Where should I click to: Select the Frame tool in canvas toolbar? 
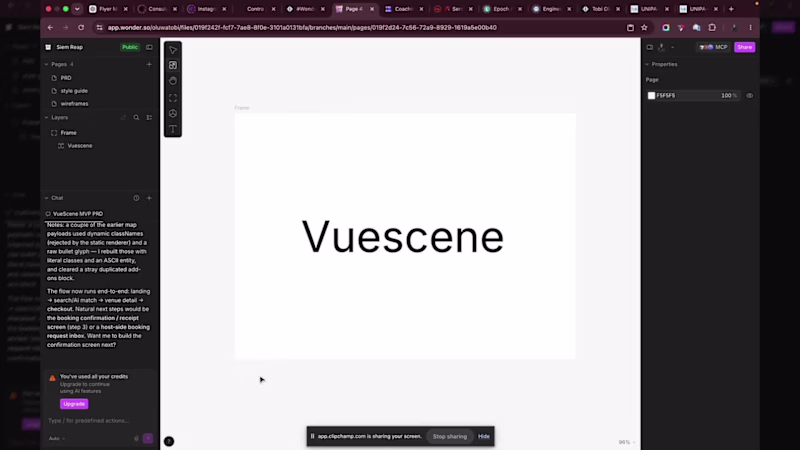(173, 97)
